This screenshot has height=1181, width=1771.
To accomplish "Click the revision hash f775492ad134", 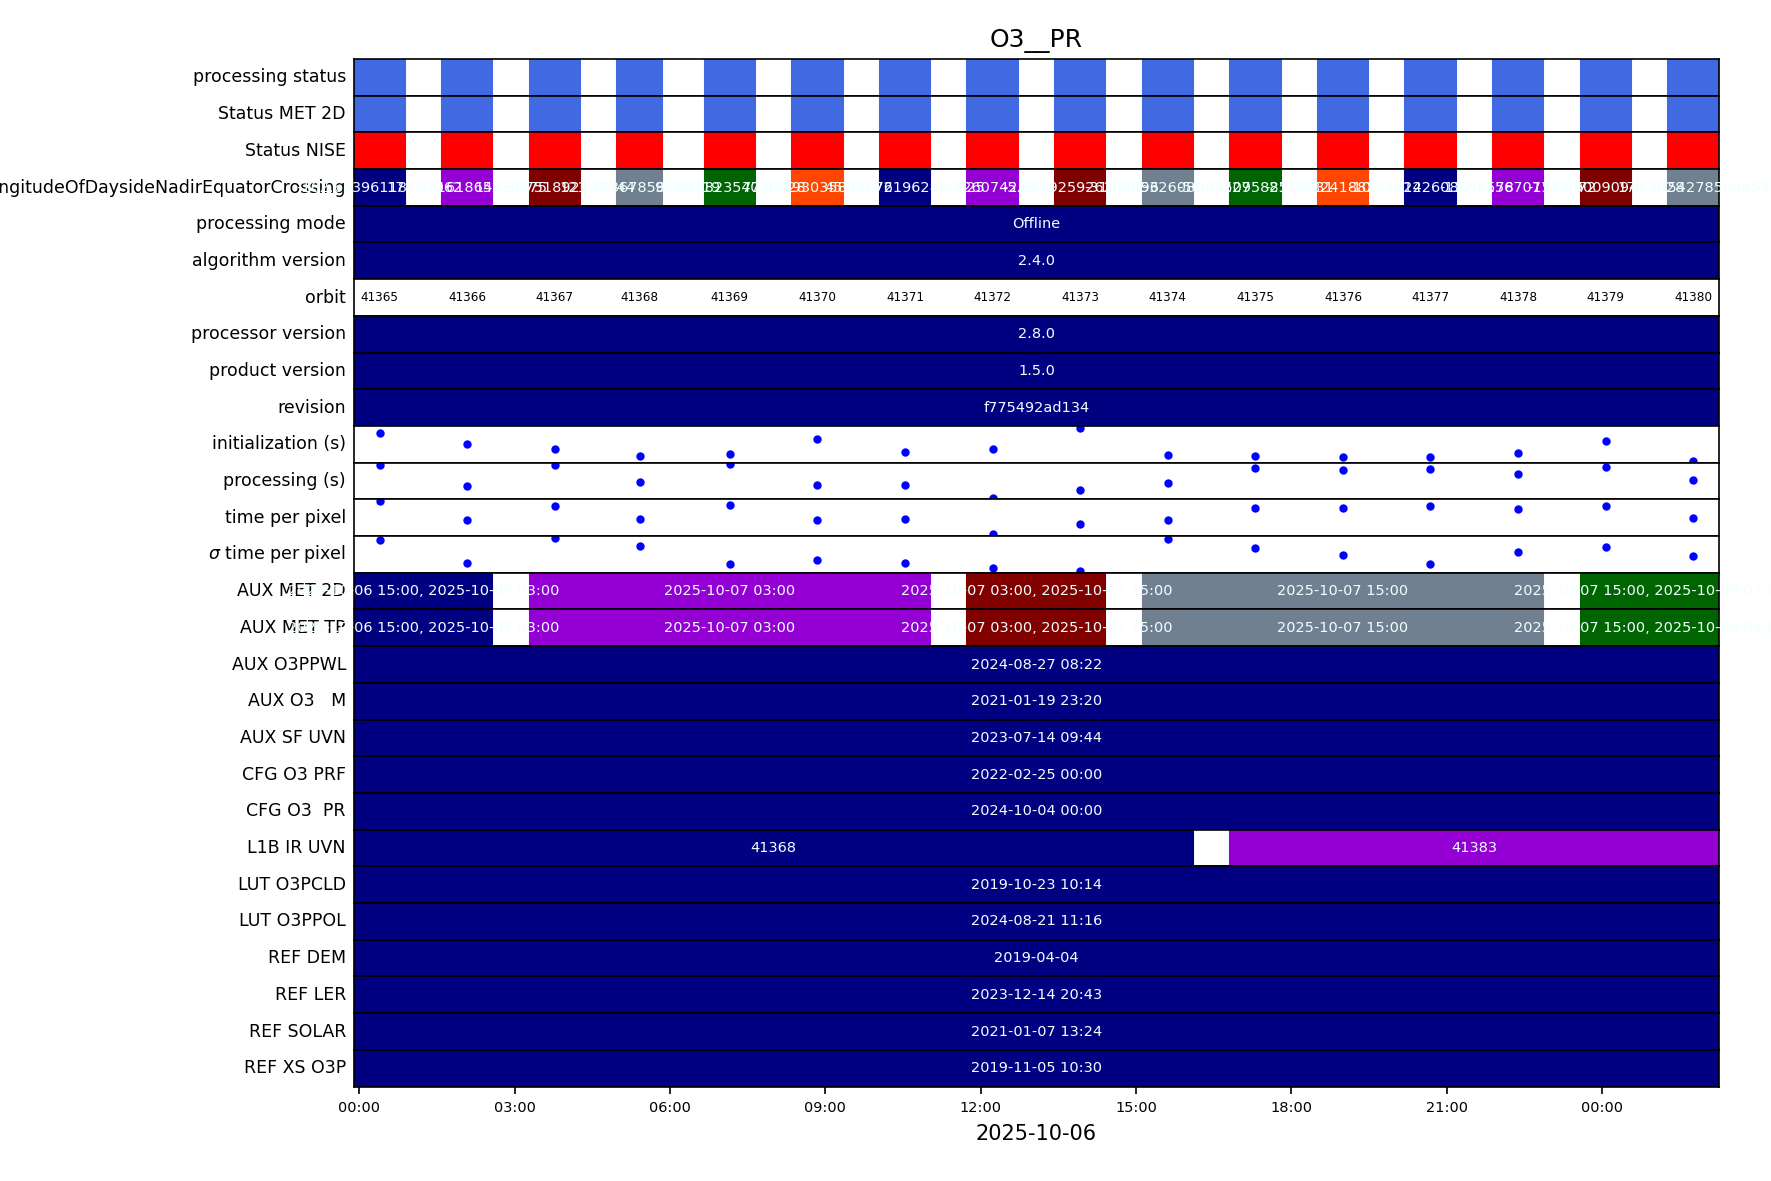I will click(1036, 408).
